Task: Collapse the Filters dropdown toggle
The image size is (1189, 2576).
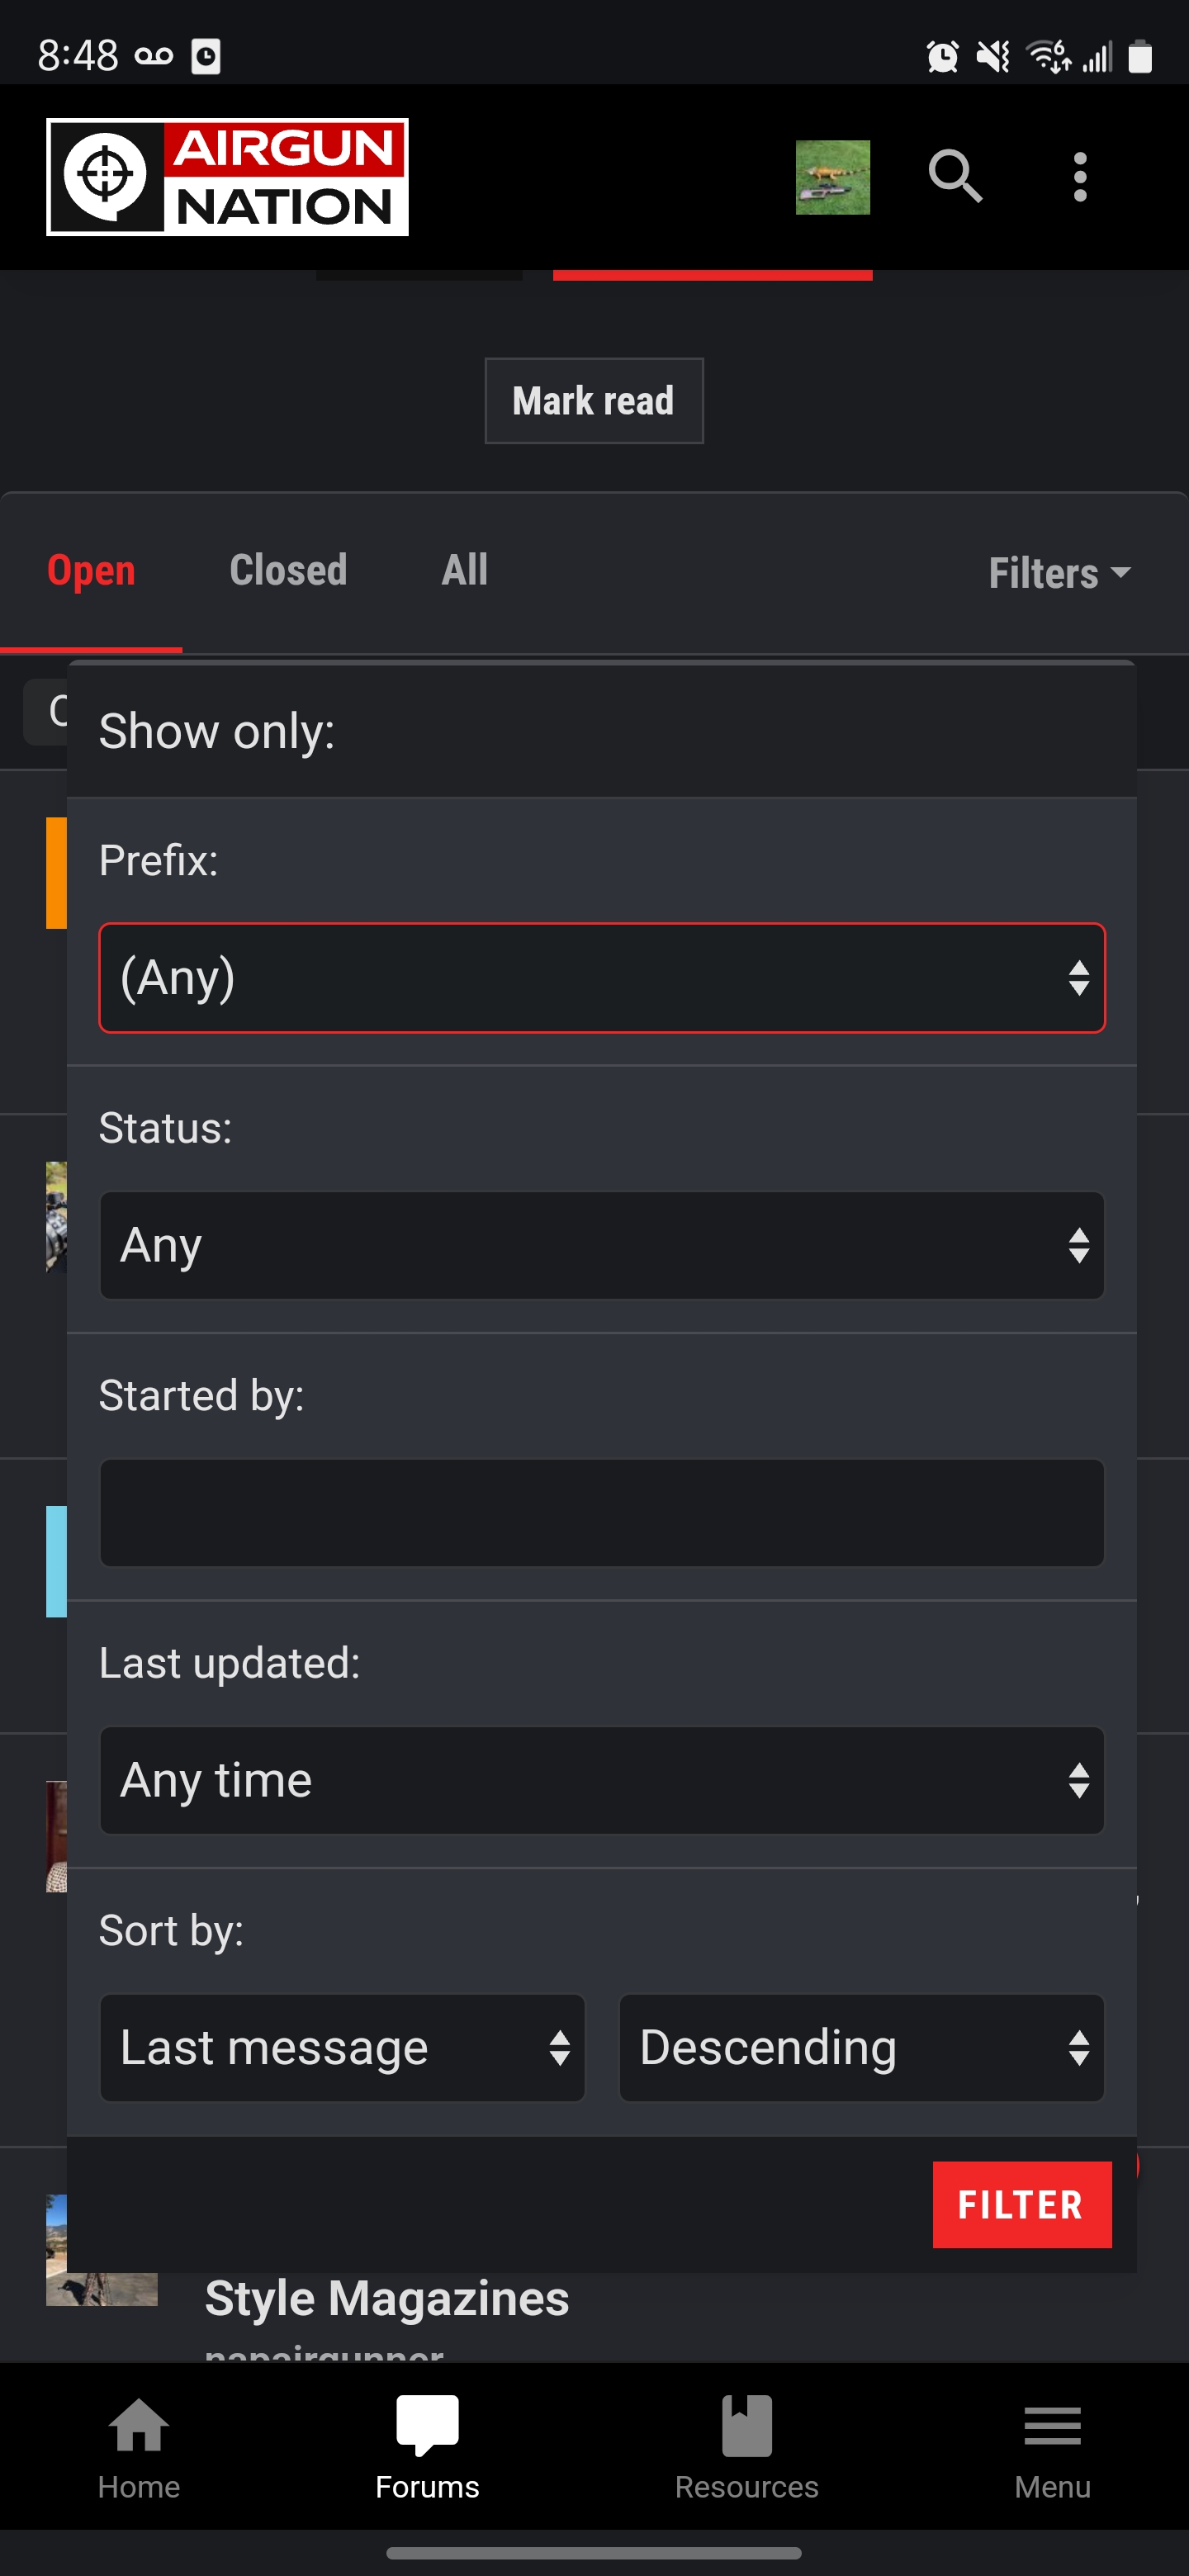Action: click(x=1059, y=574)
